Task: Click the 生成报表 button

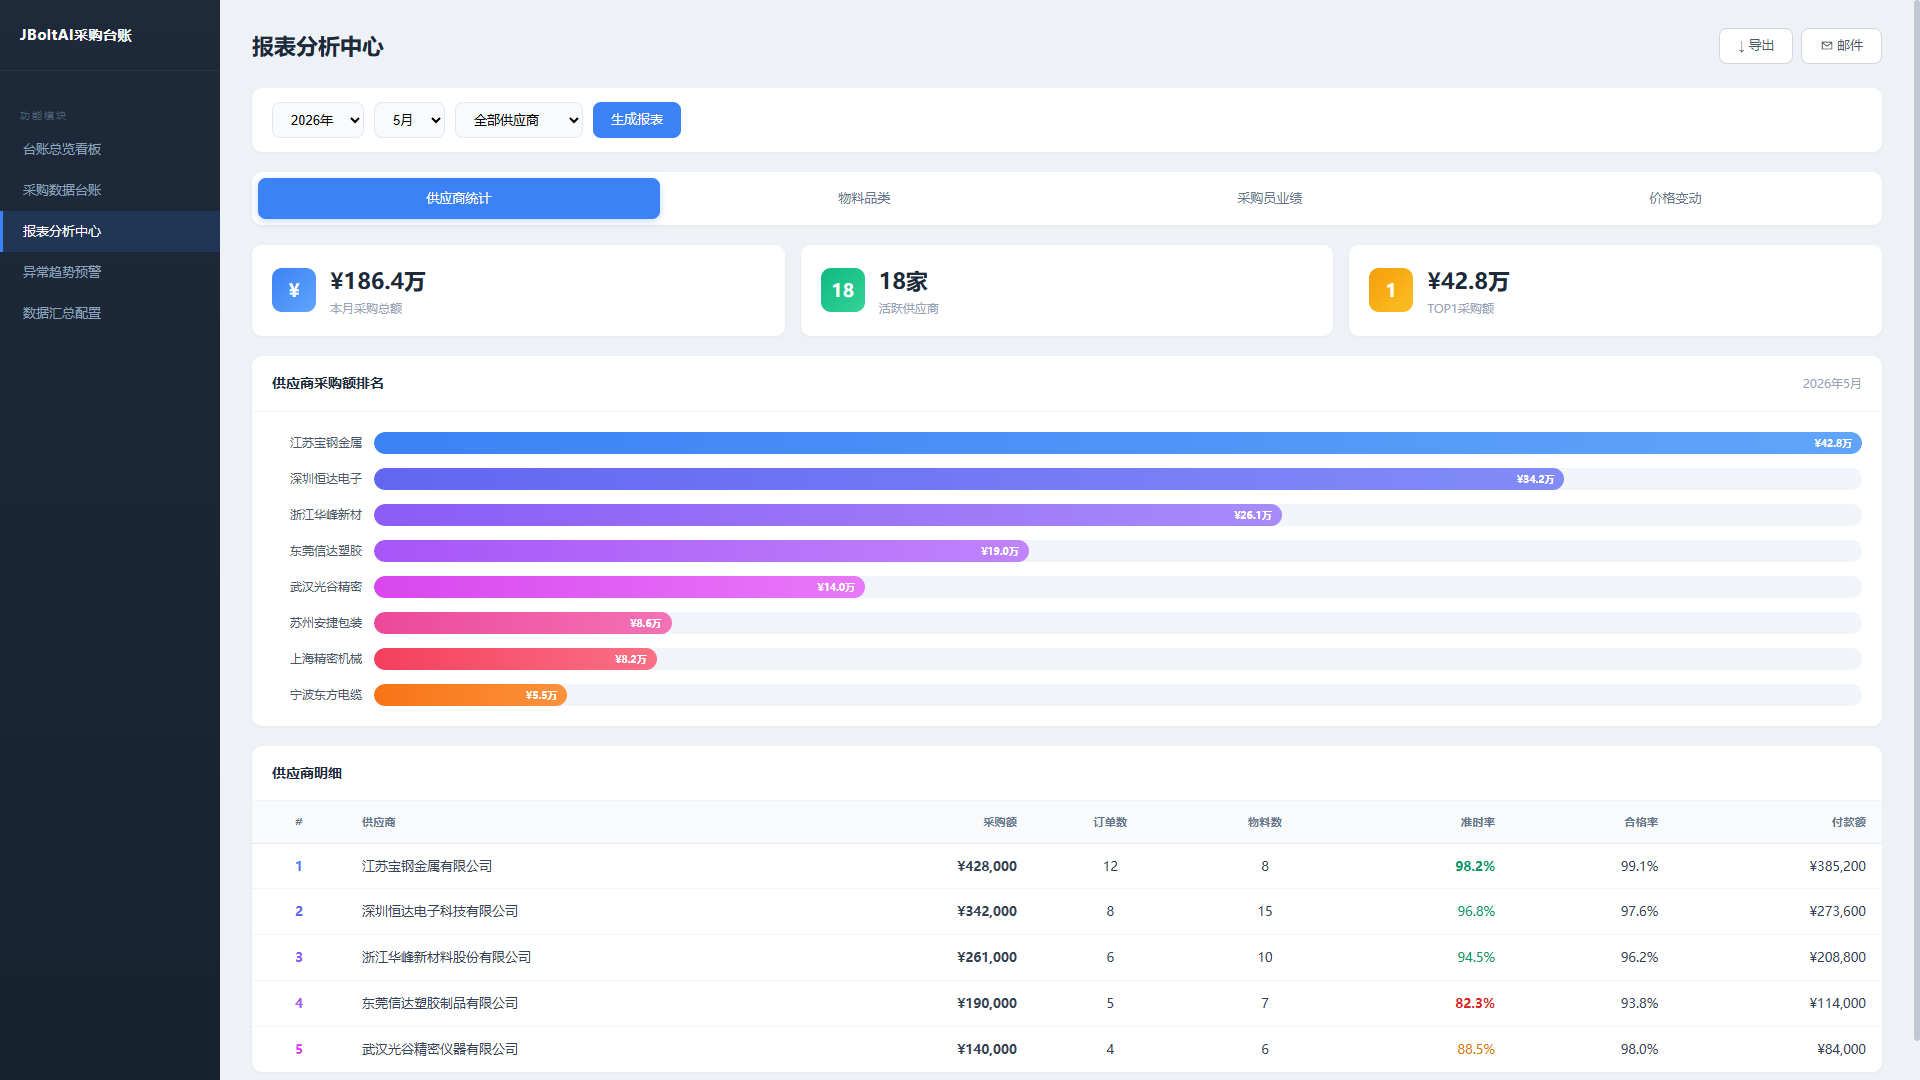Action: [637, 120]
